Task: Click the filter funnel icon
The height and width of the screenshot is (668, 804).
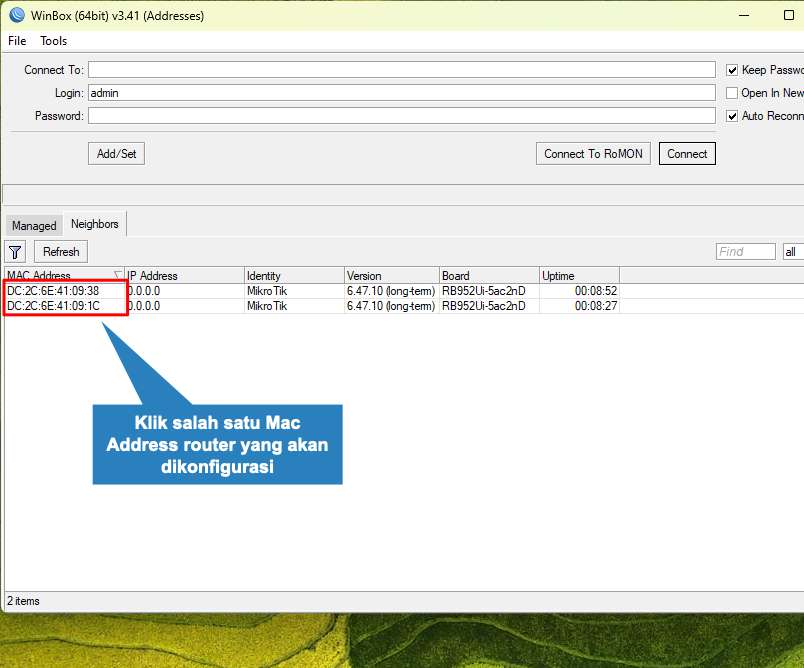Action: [x=16, y=252]
